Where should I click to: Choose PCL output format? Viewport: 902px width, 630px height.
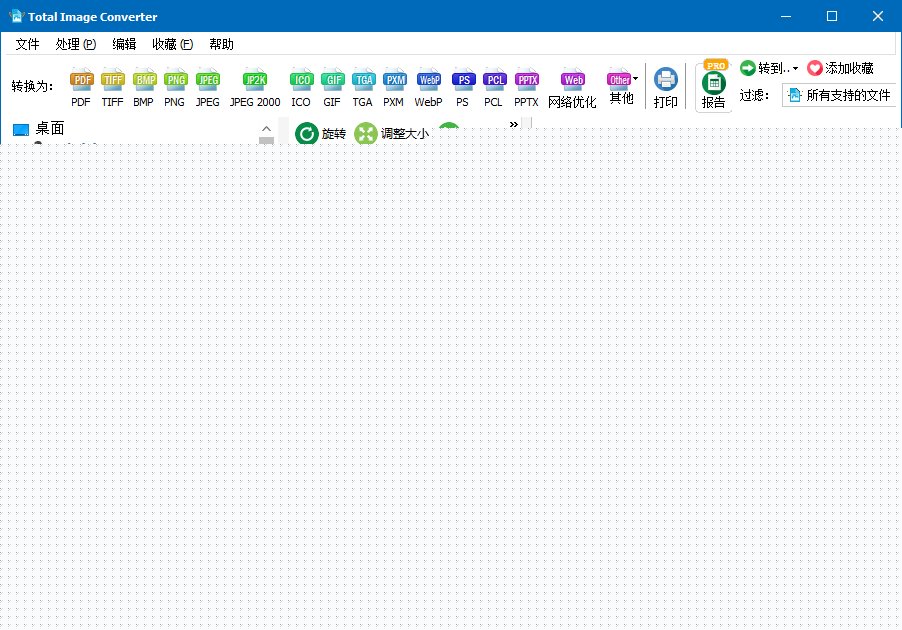pos(494,87)
